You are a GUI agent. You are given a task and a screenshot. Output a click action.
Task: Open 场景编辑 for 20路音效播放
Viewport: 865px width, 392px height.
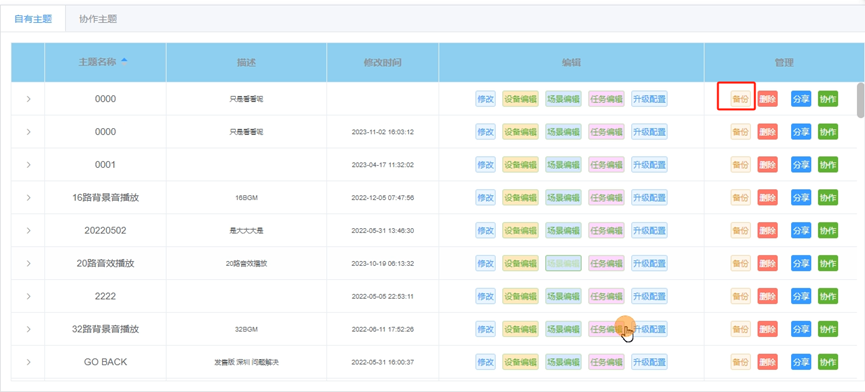[563, 264]
